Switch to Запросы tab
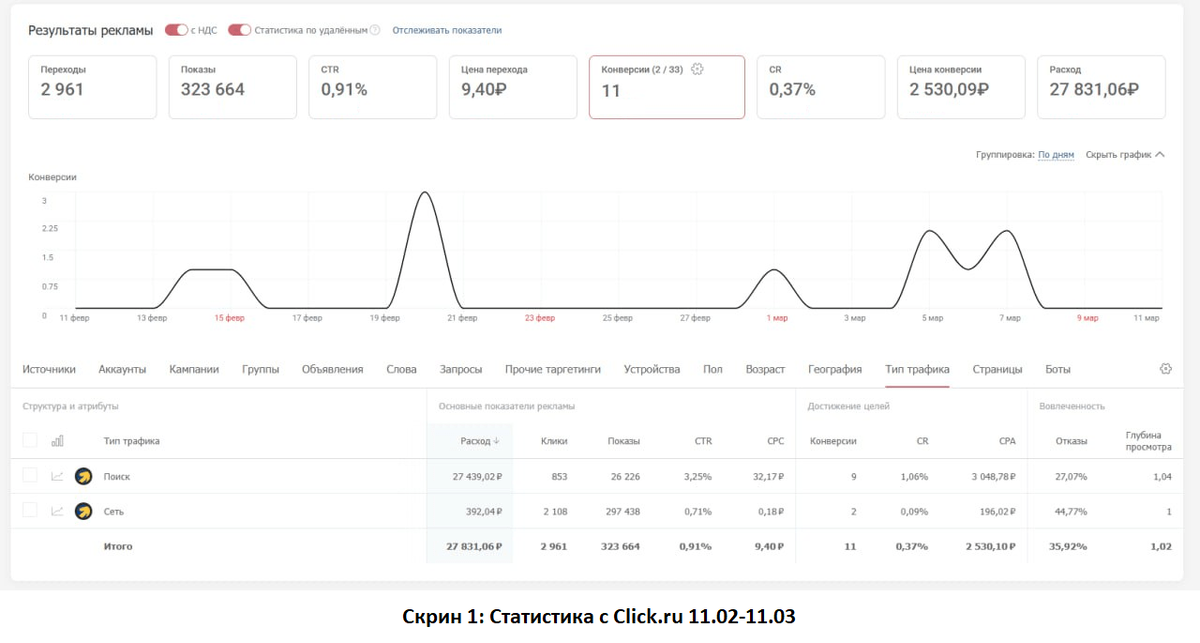This screenshot has width=1200, height=643. pyautogui.click(x=461, y=369)
